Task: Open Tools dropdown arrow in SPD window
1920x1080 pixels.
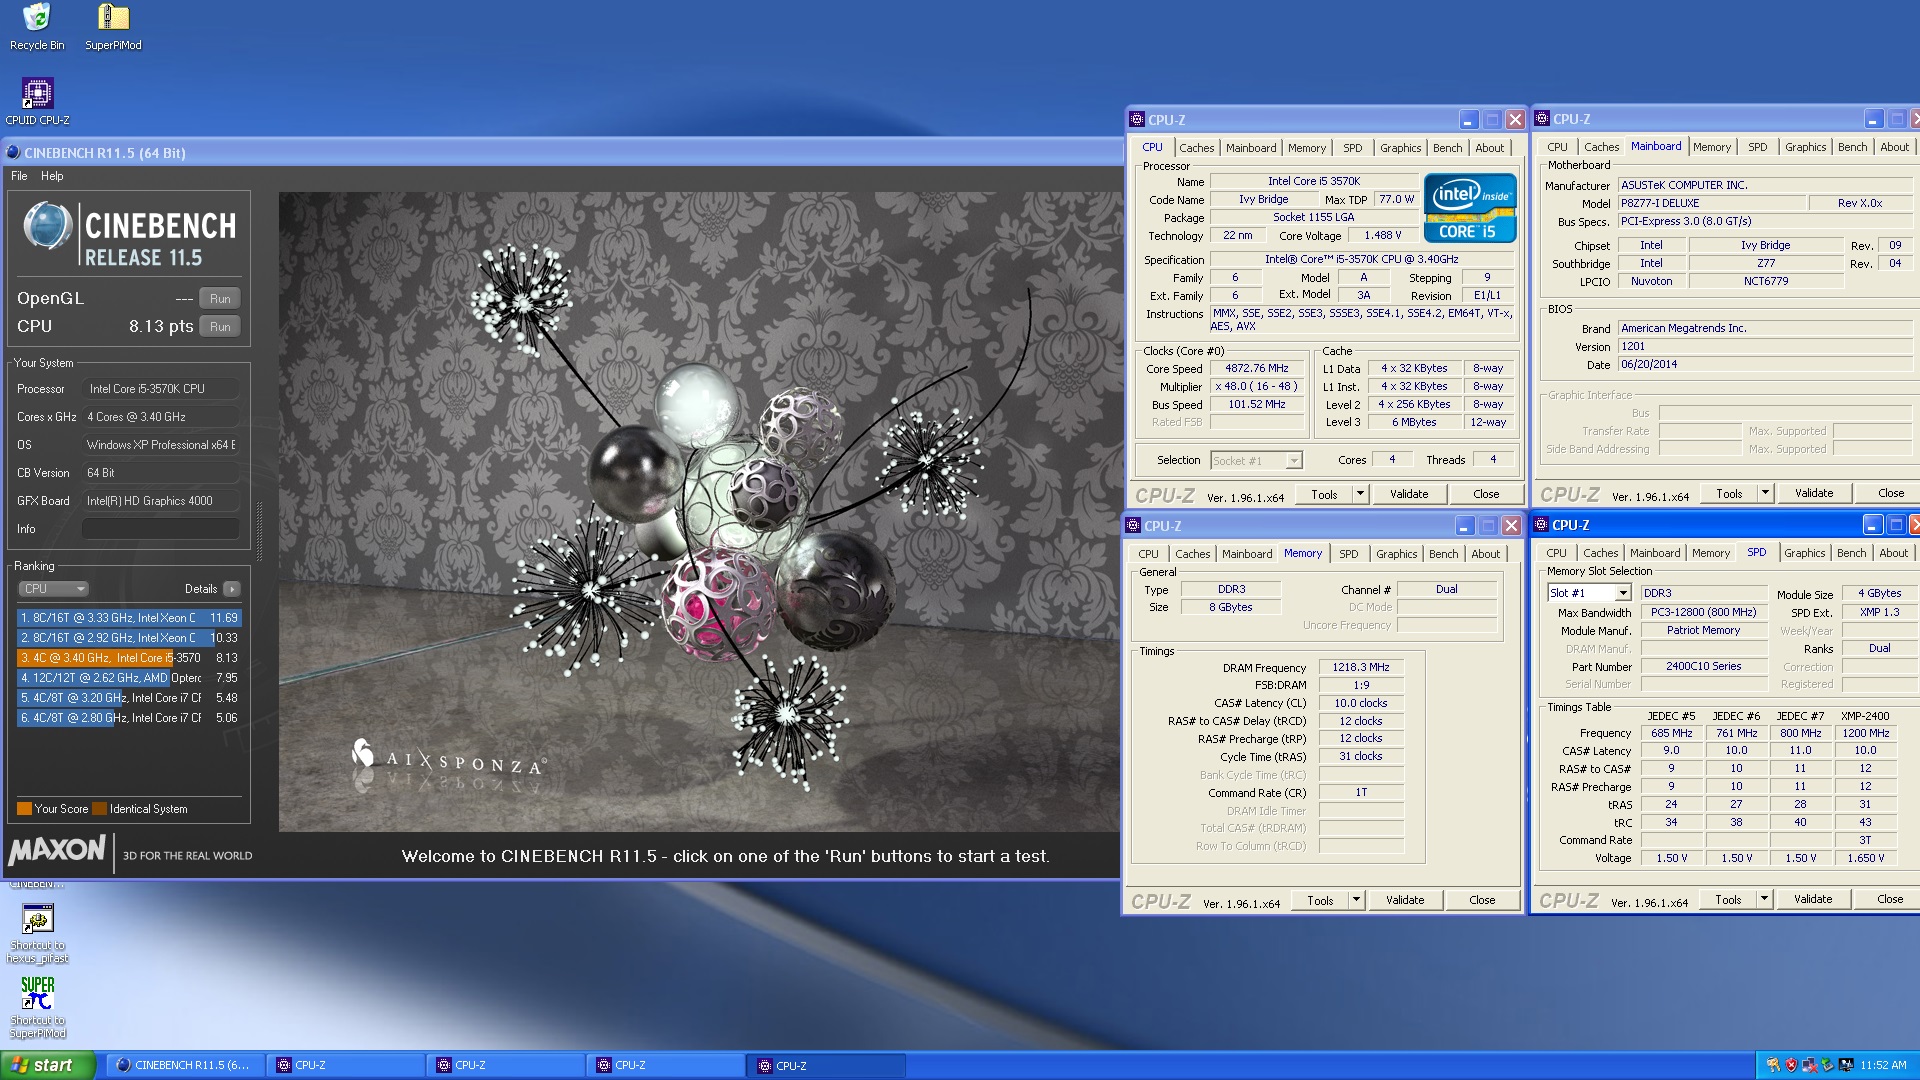Action: pos(1764,900)
